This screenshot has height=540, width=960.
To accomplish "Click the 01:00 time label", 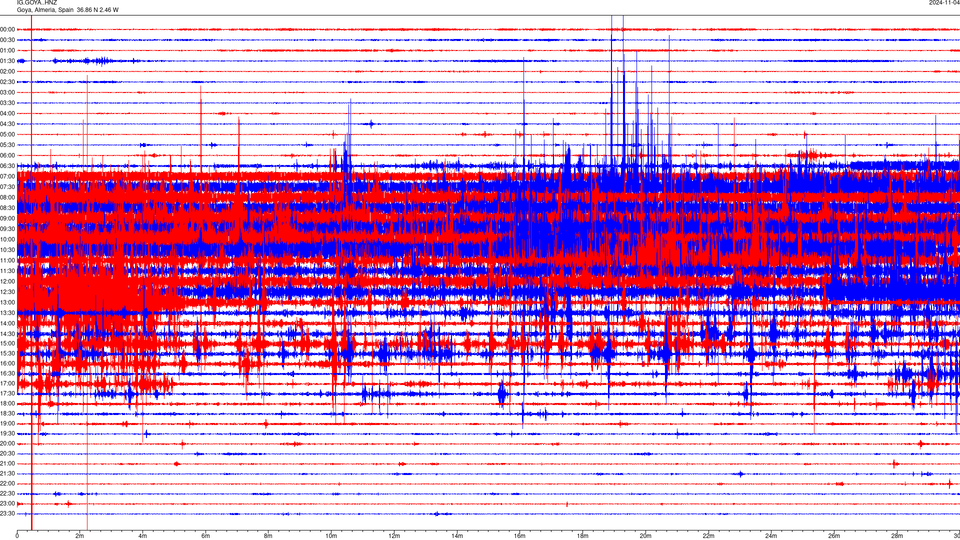I will (x=7, y=50).
